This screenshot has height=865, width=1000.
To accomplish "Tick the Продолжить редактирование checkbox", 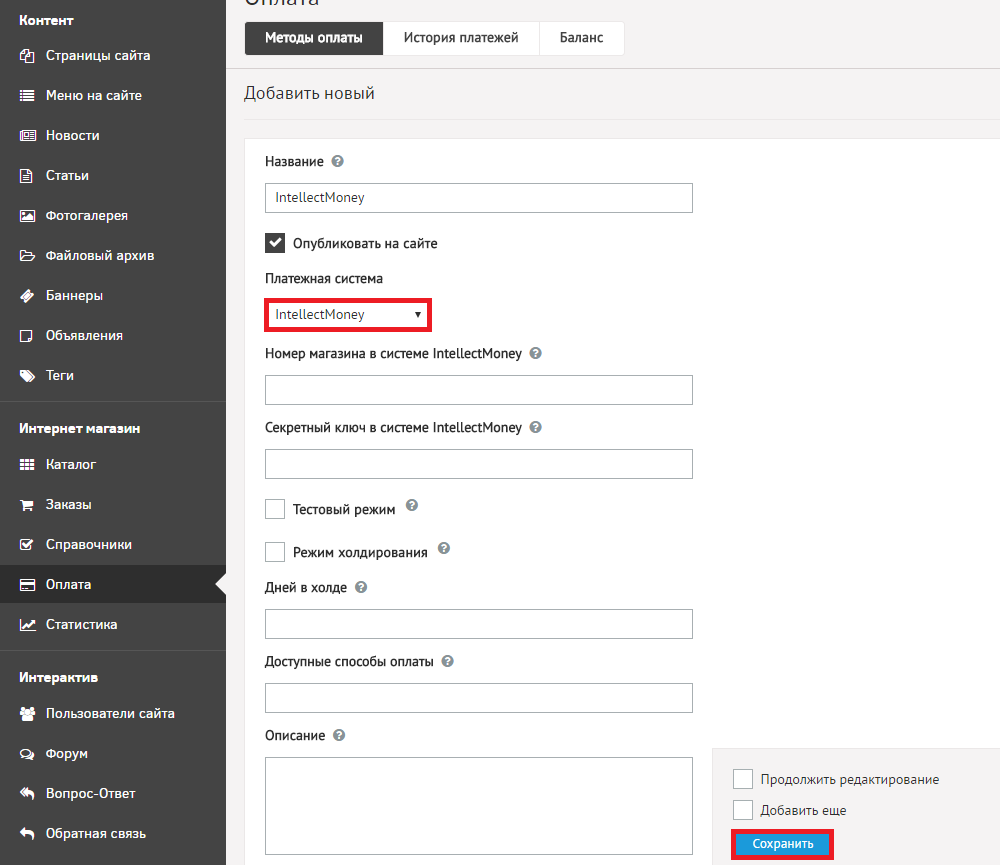I will coord(743,779).
